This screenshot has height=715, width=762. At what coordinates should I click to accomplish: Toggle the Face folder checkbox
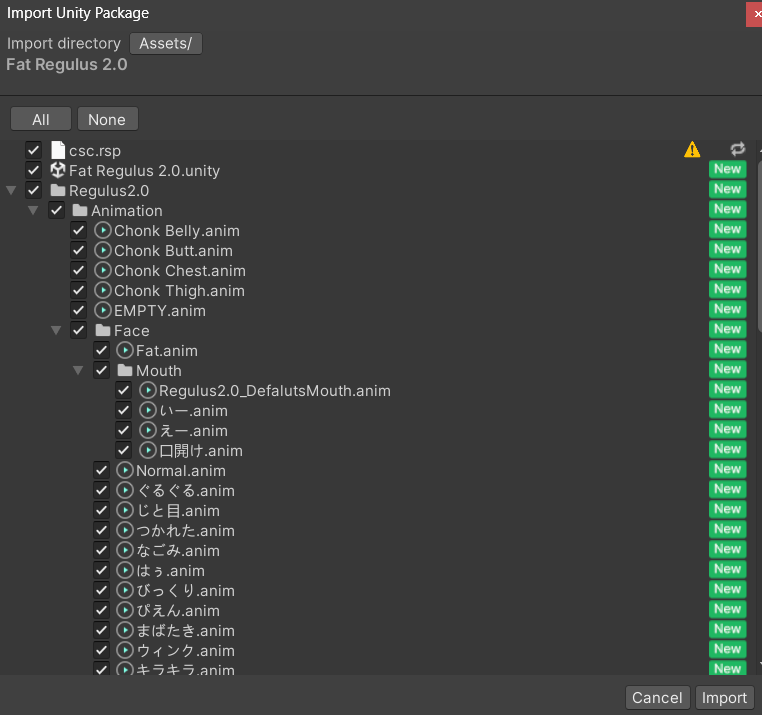tap(79, 330)
